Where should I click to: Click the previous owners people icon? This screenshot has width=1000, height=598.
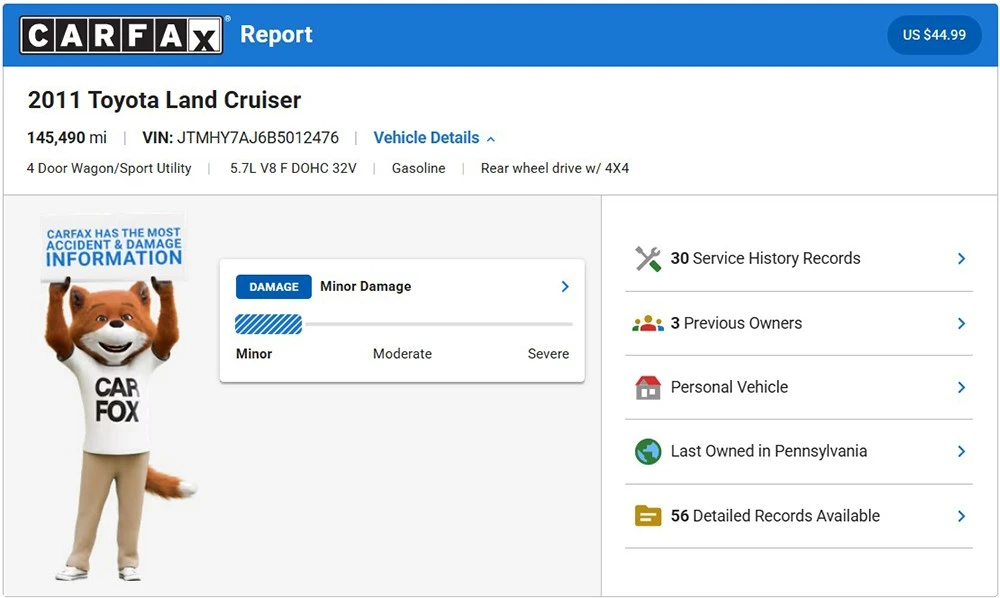coord(648,323)
